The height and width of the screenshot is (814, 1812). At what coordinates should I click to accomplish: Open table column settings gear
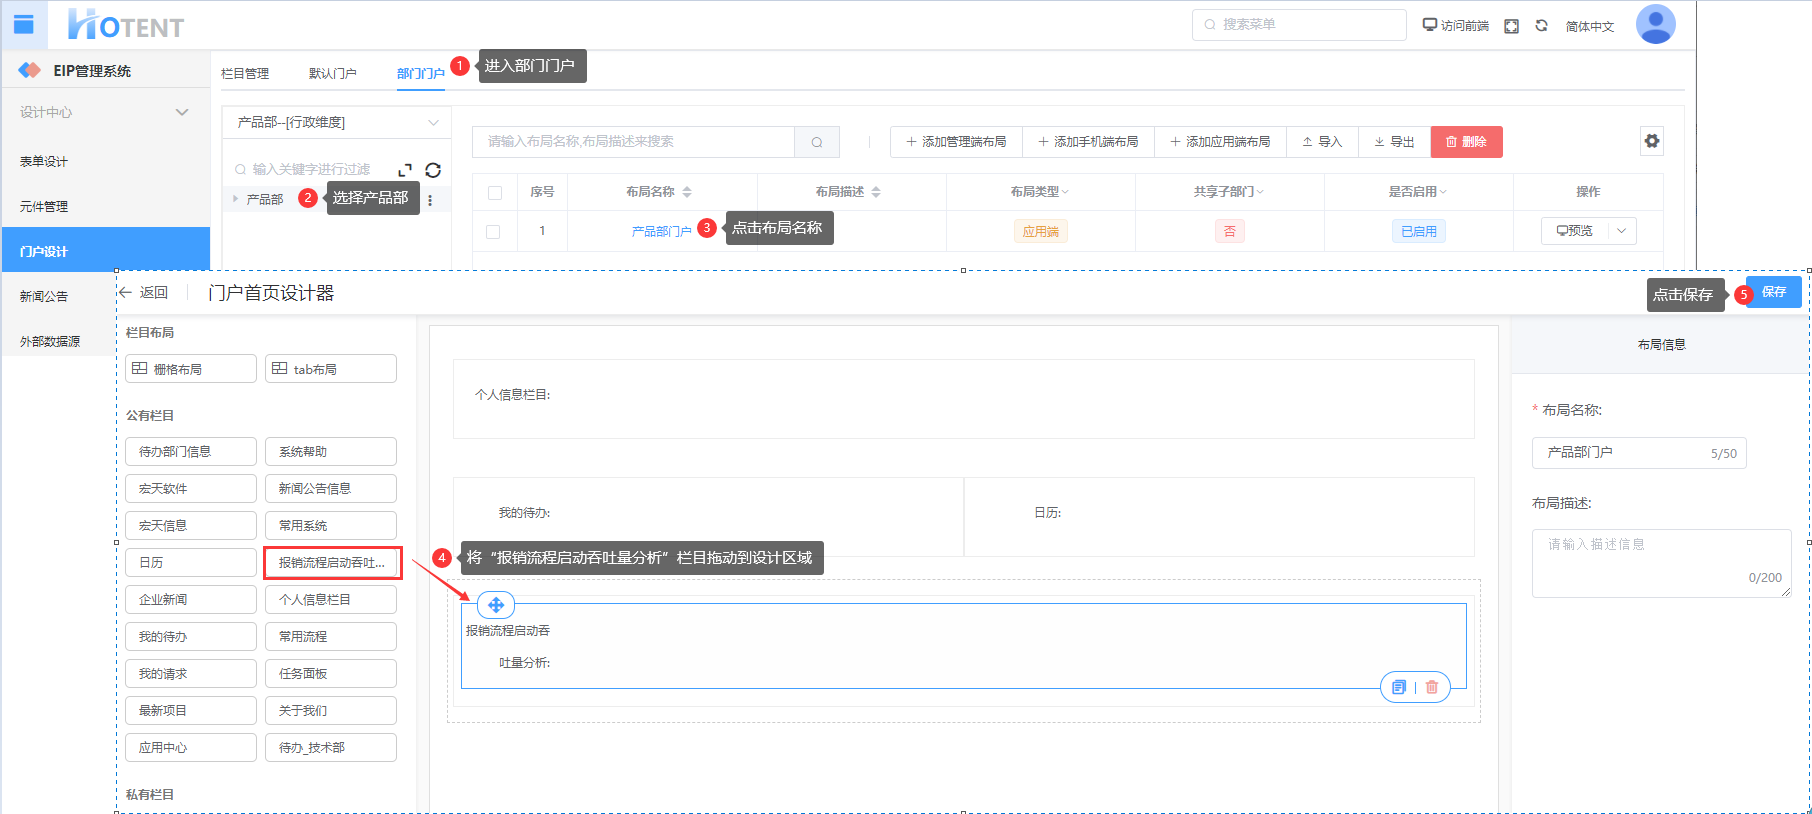(1652, 141)
